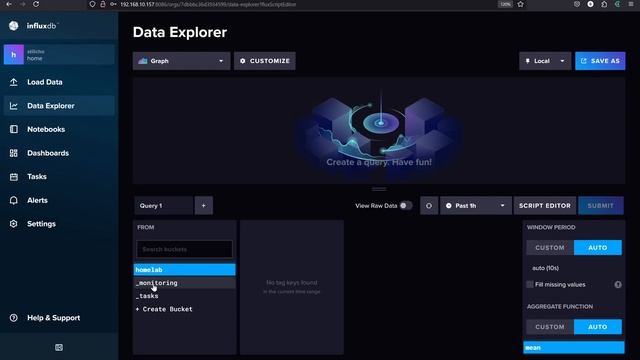Screen dimensions: 640x360
Task: Click the Fill missing values help icon
Action: tap(618, 284)
